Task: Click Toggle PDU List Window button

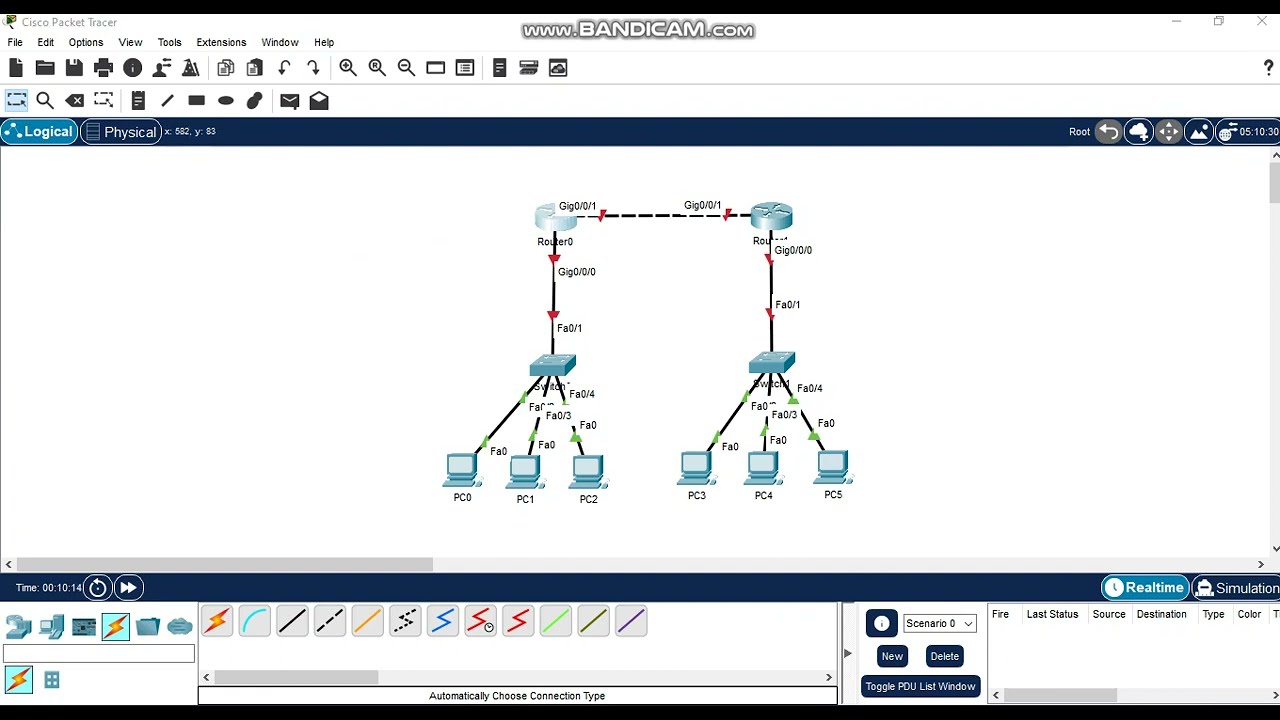Action: 920,687
